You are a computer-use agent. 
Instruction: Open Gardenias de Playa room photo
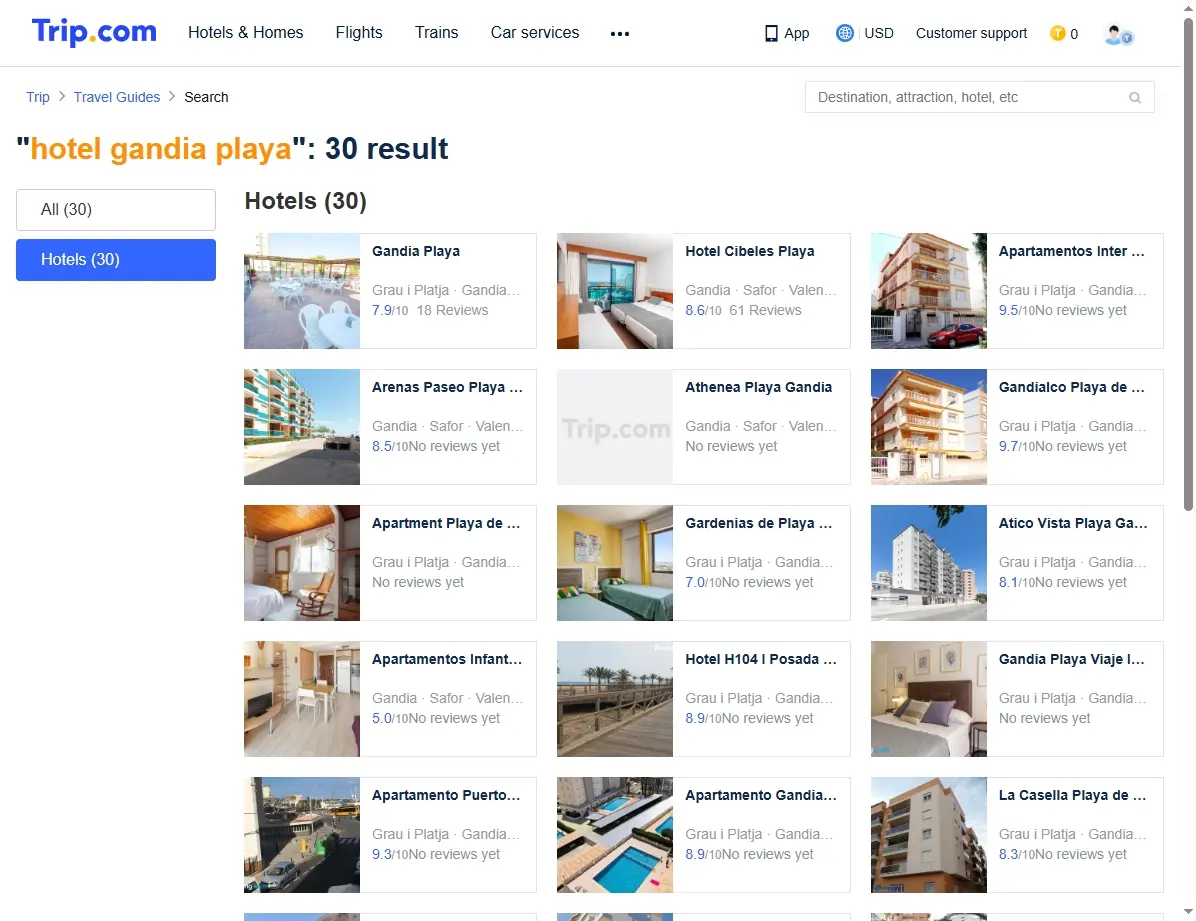(x=615, y=562)
